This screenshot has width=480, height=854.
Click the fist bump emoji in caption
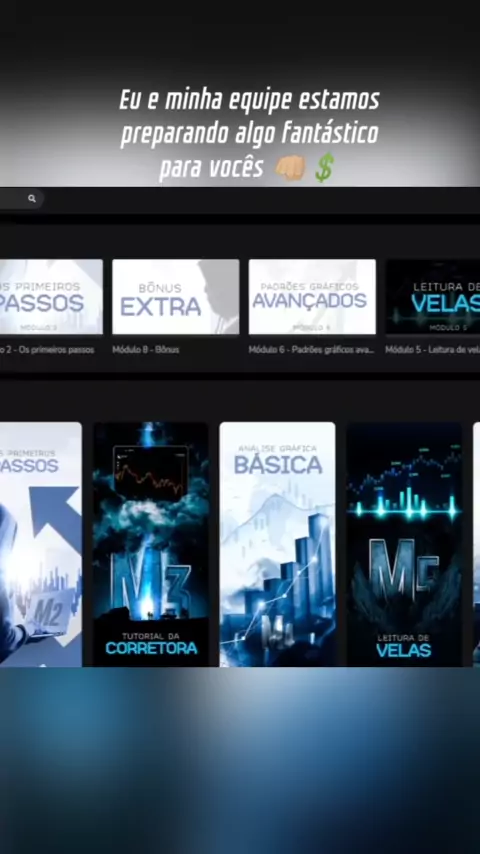289,168
